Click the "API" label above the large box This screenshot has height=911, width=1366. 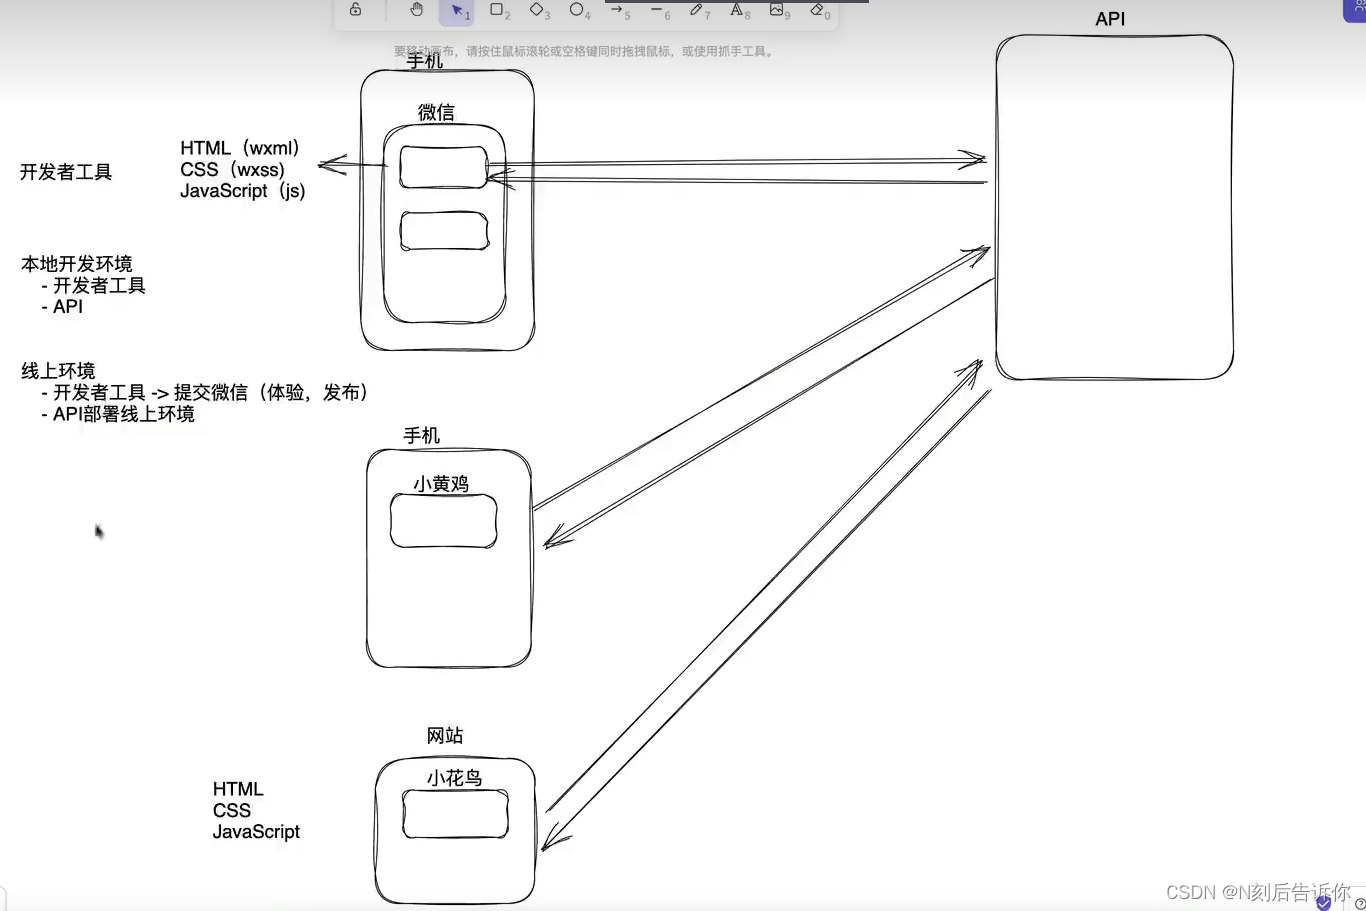coord(1110,19)
